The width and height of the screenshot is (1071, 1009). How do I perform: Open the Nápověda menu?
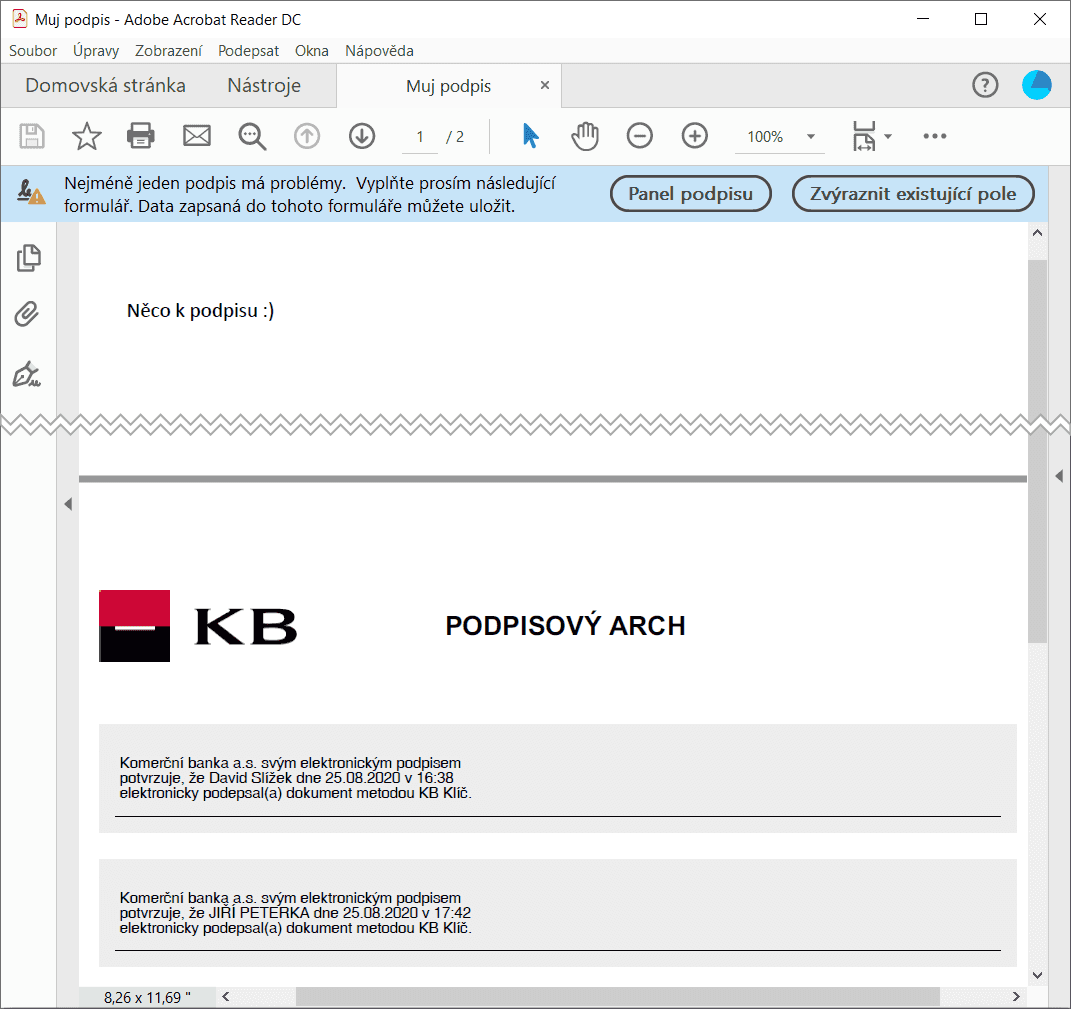click(x=379, y=51)
